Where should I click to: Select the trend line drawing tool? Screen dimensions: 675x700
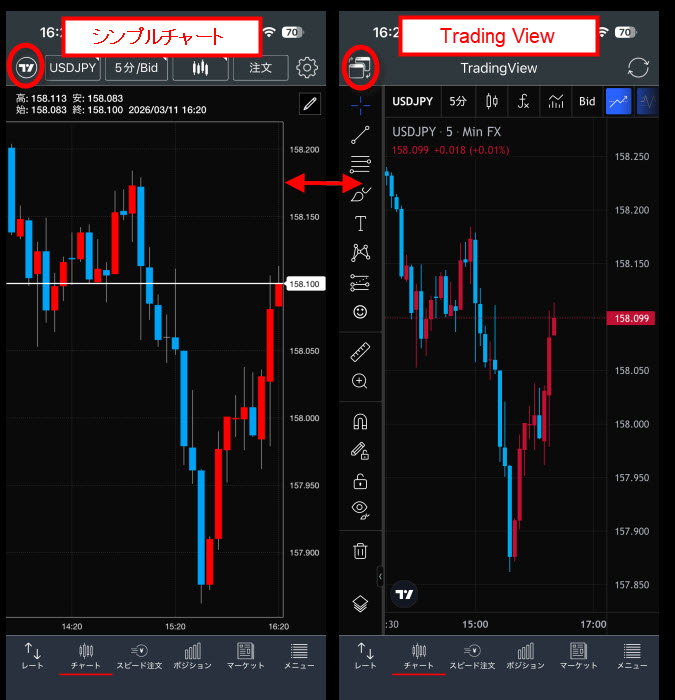point(360,137)
